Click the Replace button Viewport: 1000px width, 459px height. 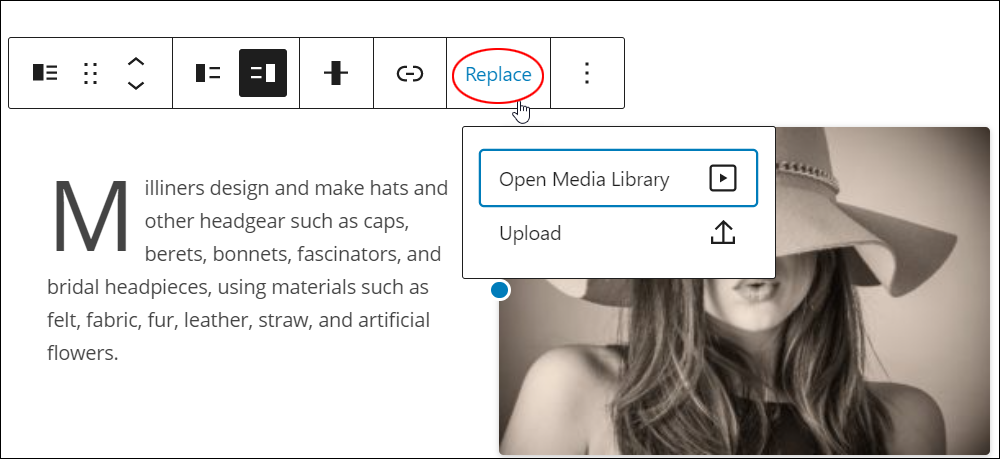click(498, 75)
